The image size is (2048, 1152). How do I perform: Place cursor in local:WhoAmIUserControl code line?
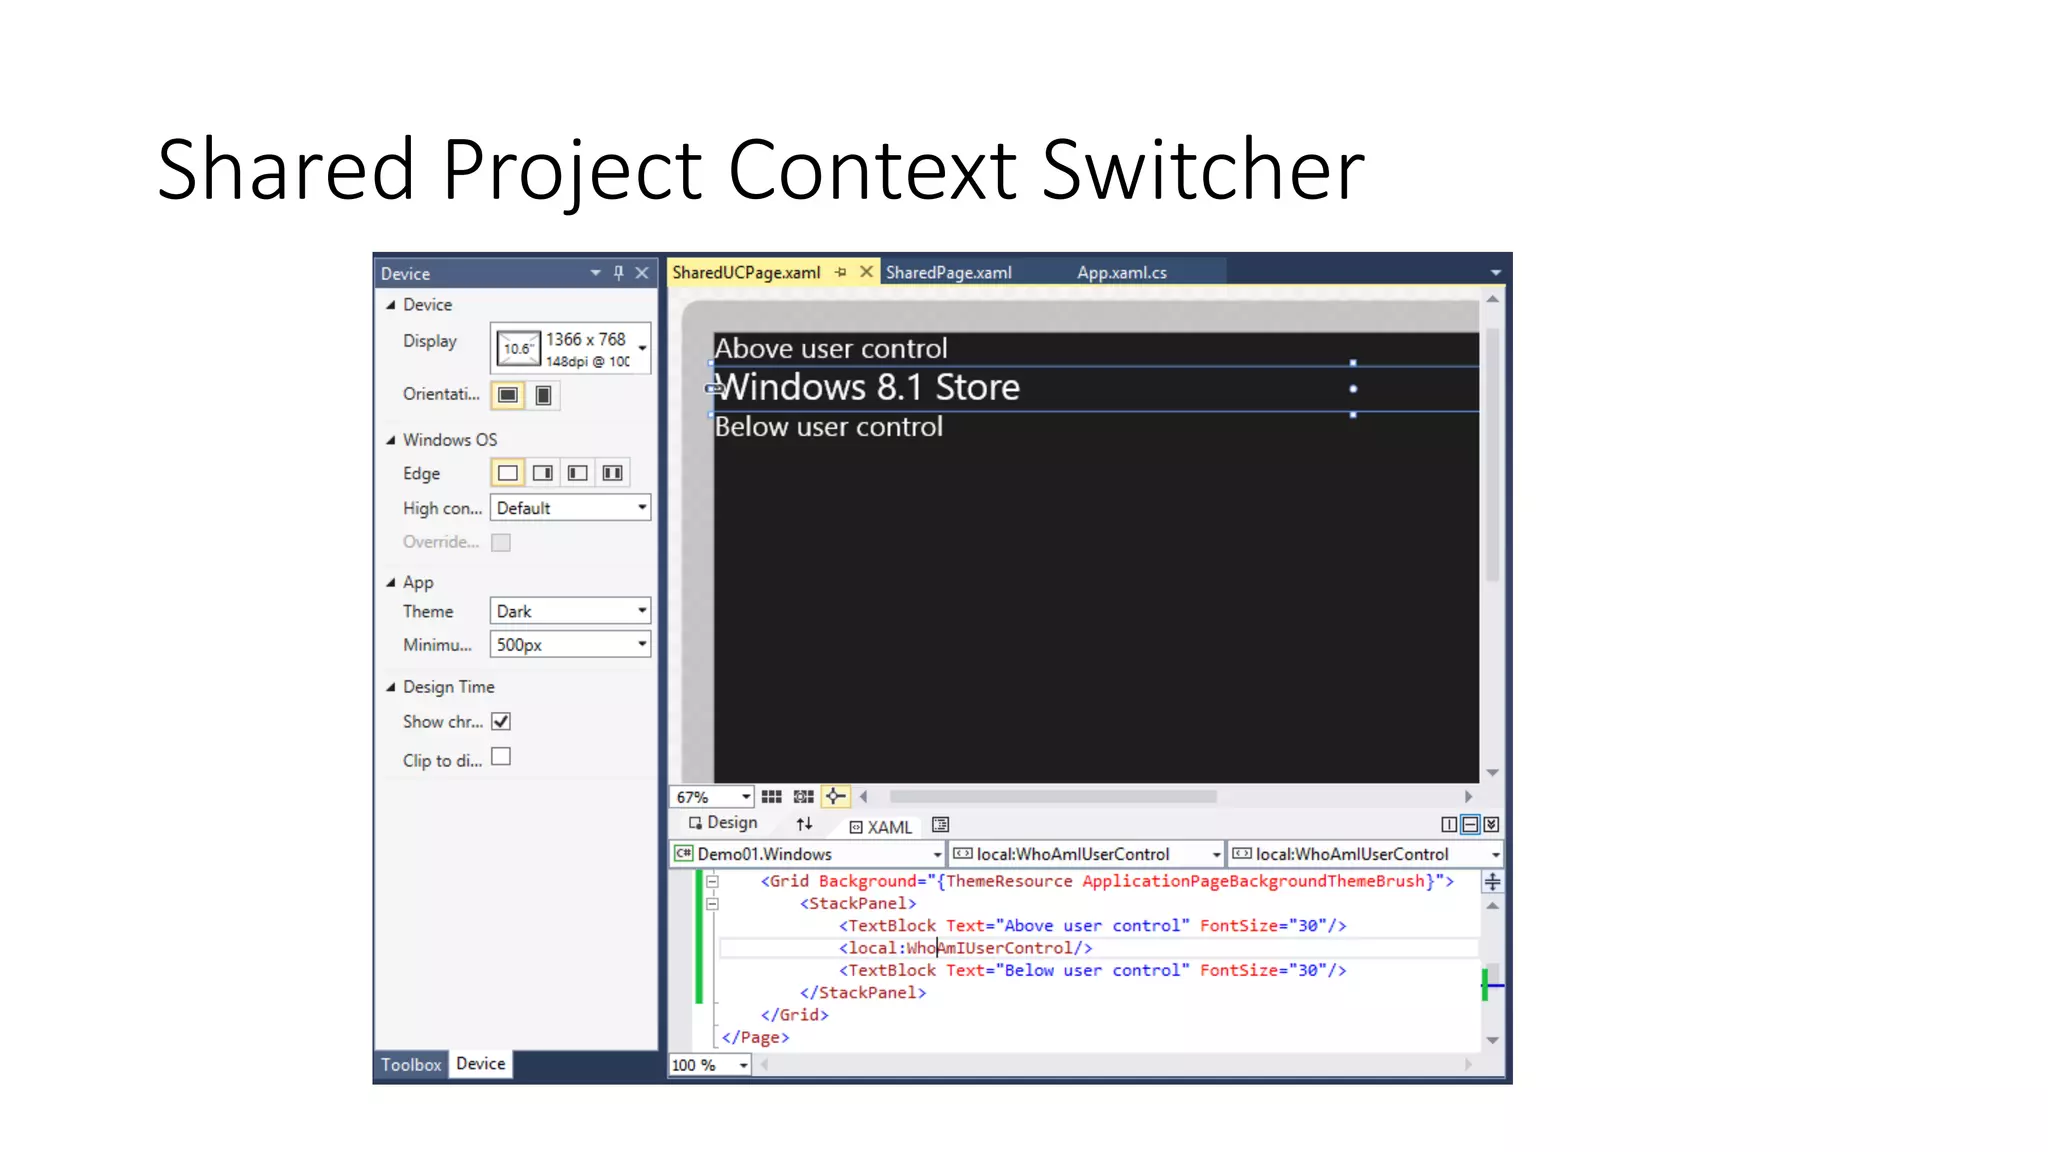pyautogui.click(x=966, y=948)
